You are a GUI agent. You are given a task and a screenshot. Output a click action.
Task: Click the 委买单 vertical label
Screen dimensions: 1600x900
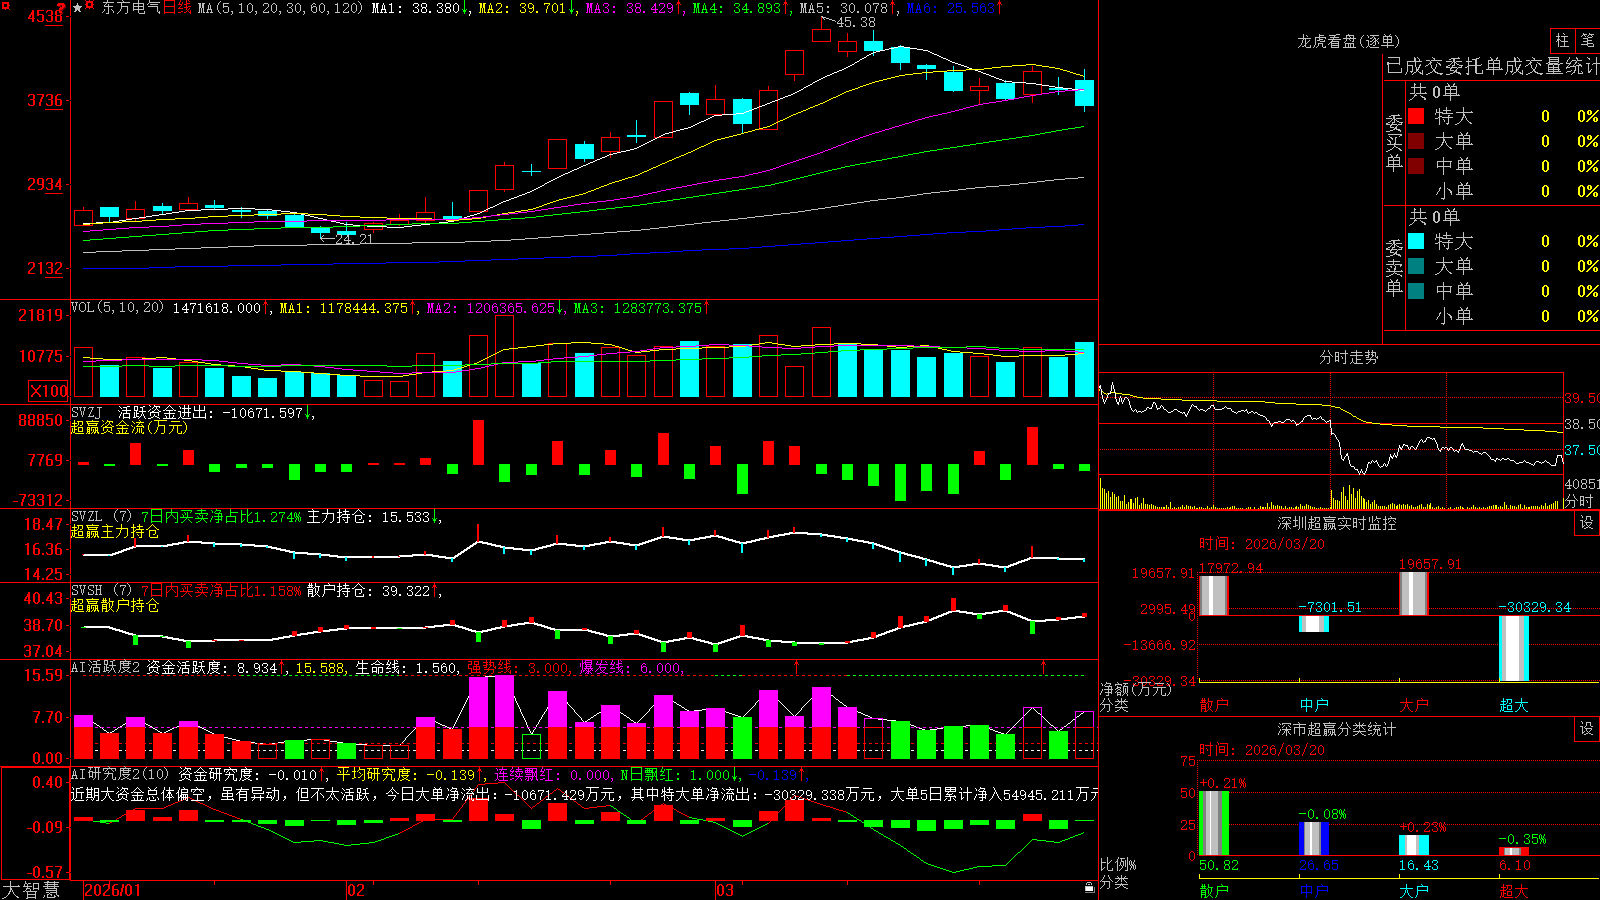[x=1394, y=142]
